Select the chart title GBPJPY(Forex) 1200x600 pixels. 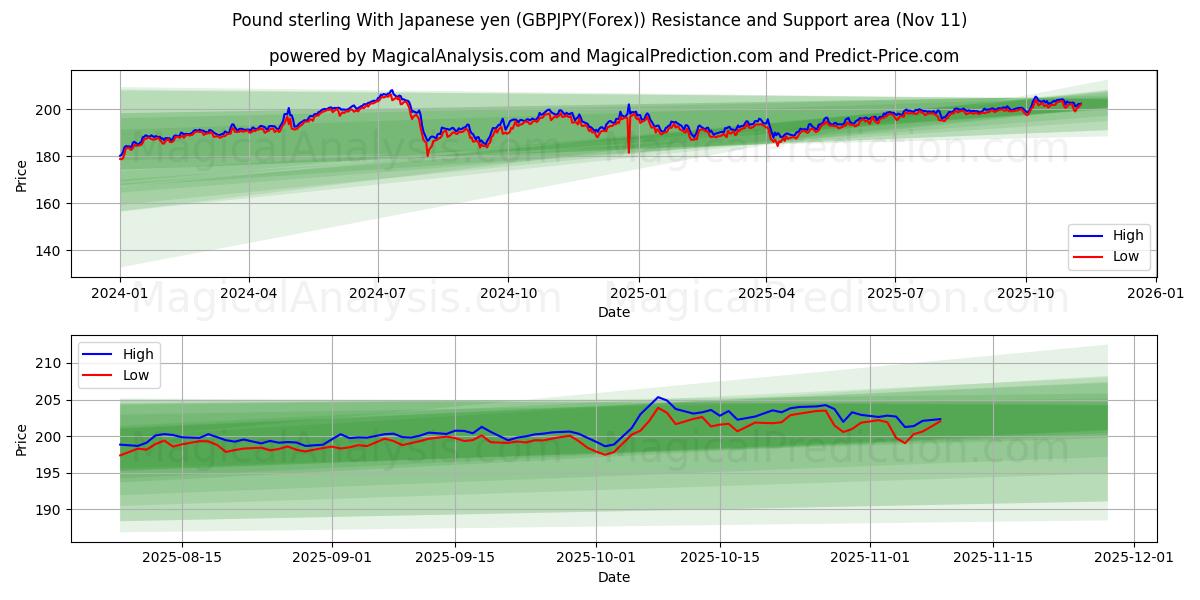coord(594,18)
